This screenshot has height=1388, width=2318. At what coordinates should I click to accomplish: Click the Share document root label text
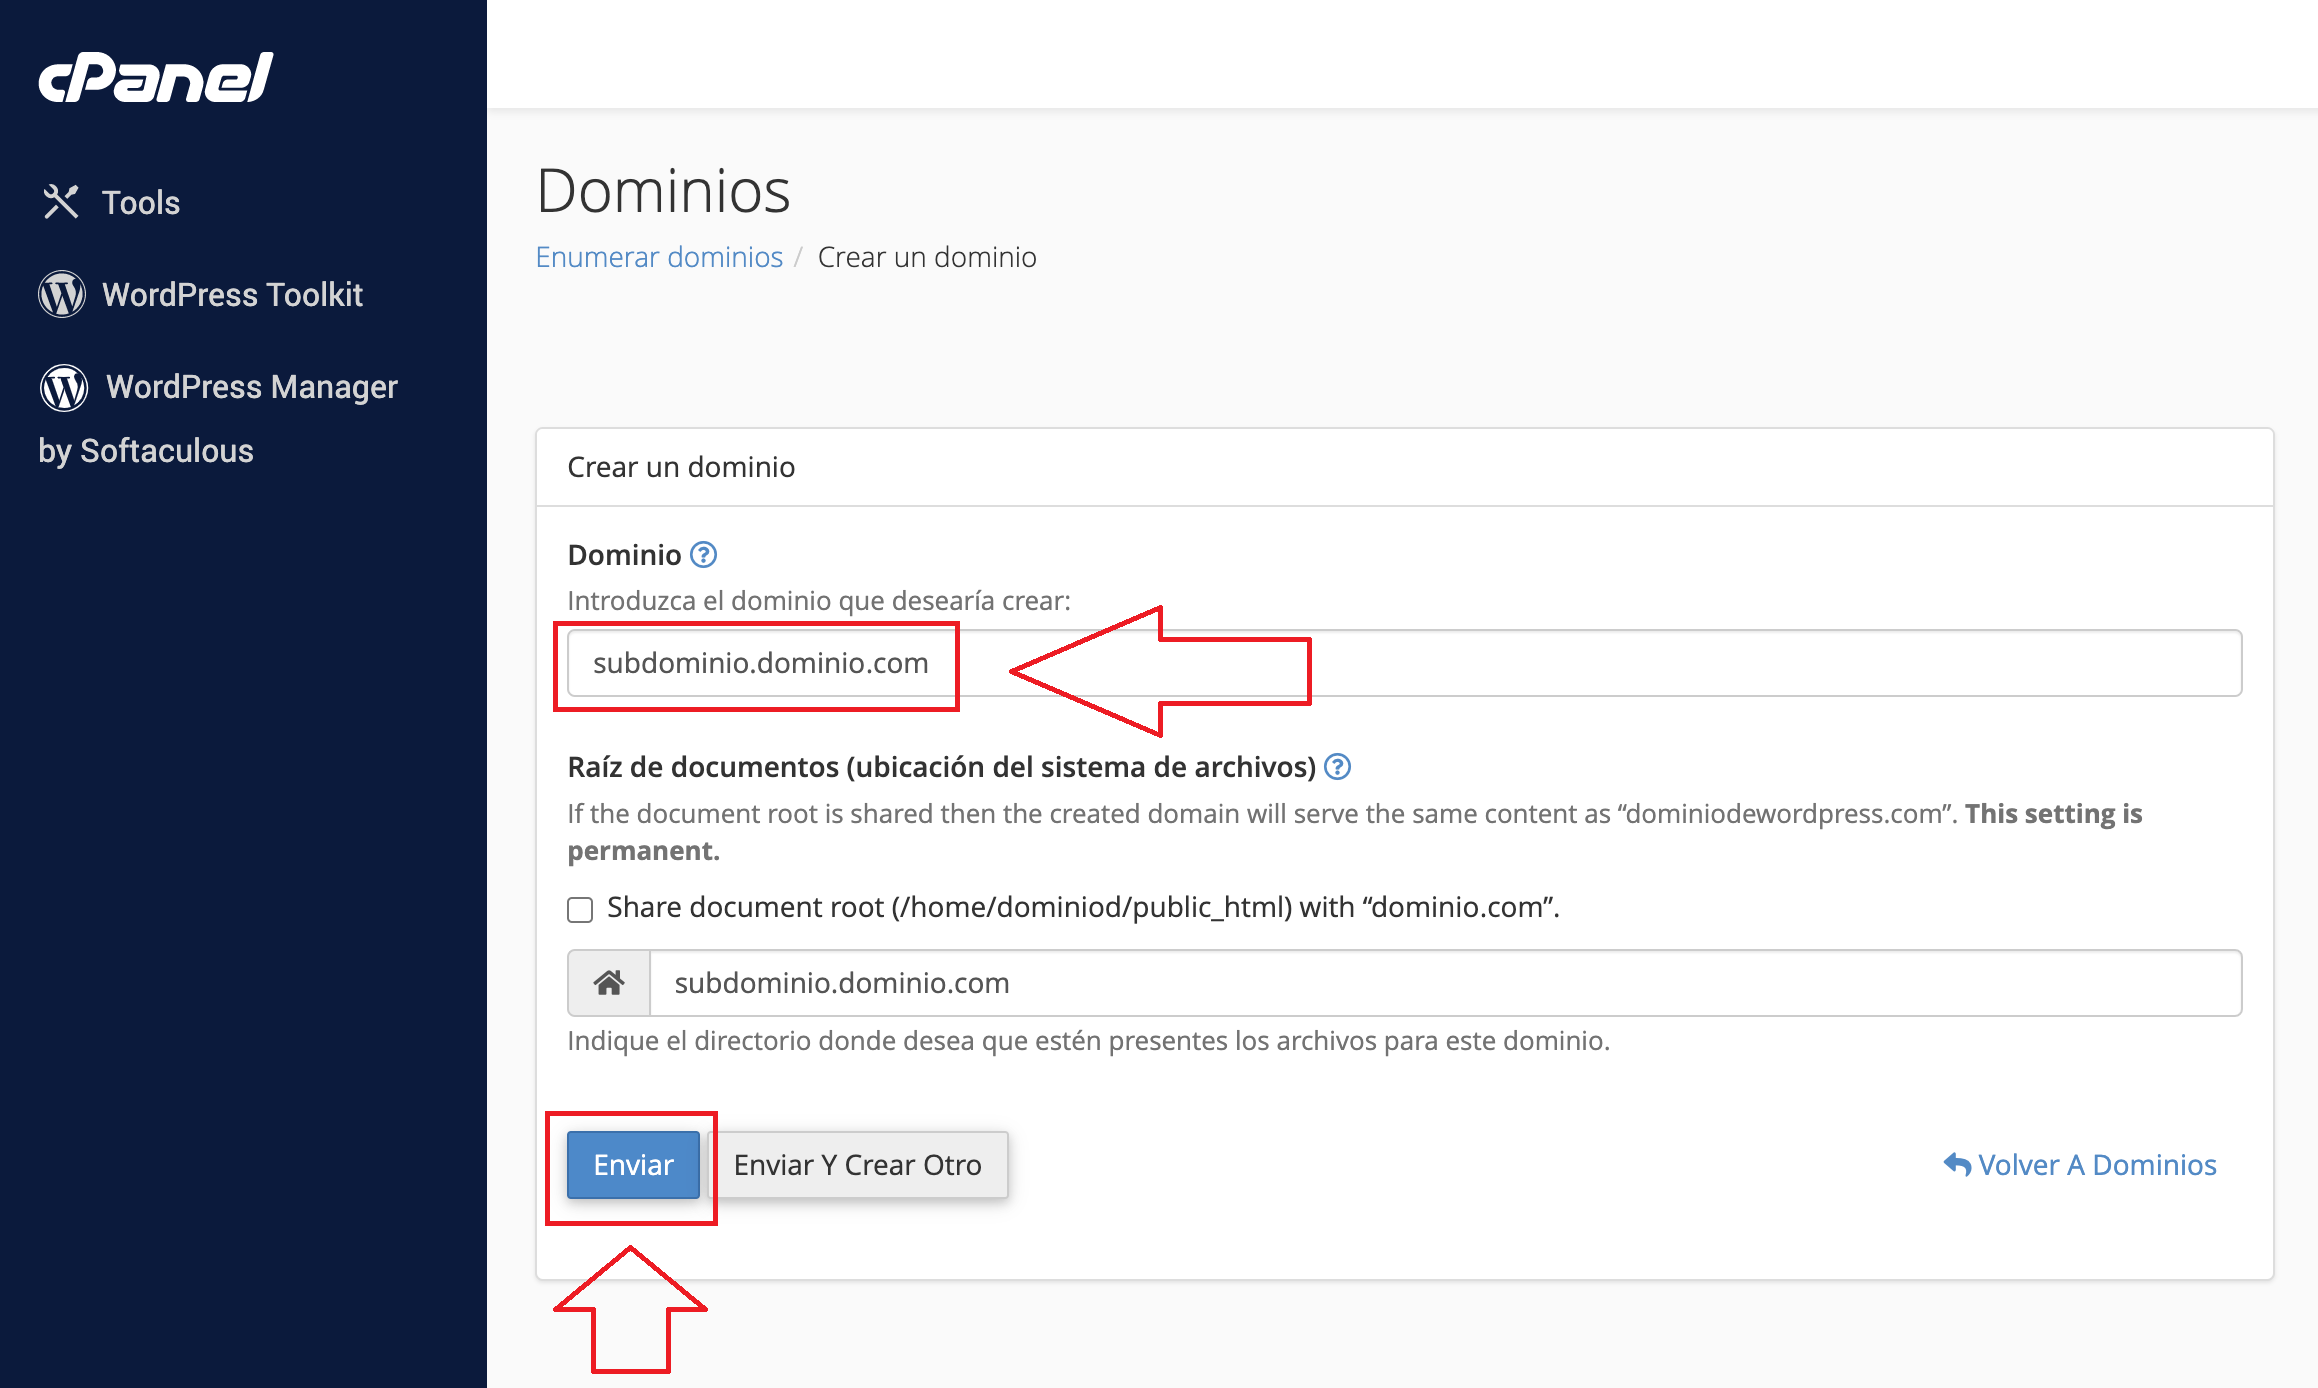click(1082, 907)
